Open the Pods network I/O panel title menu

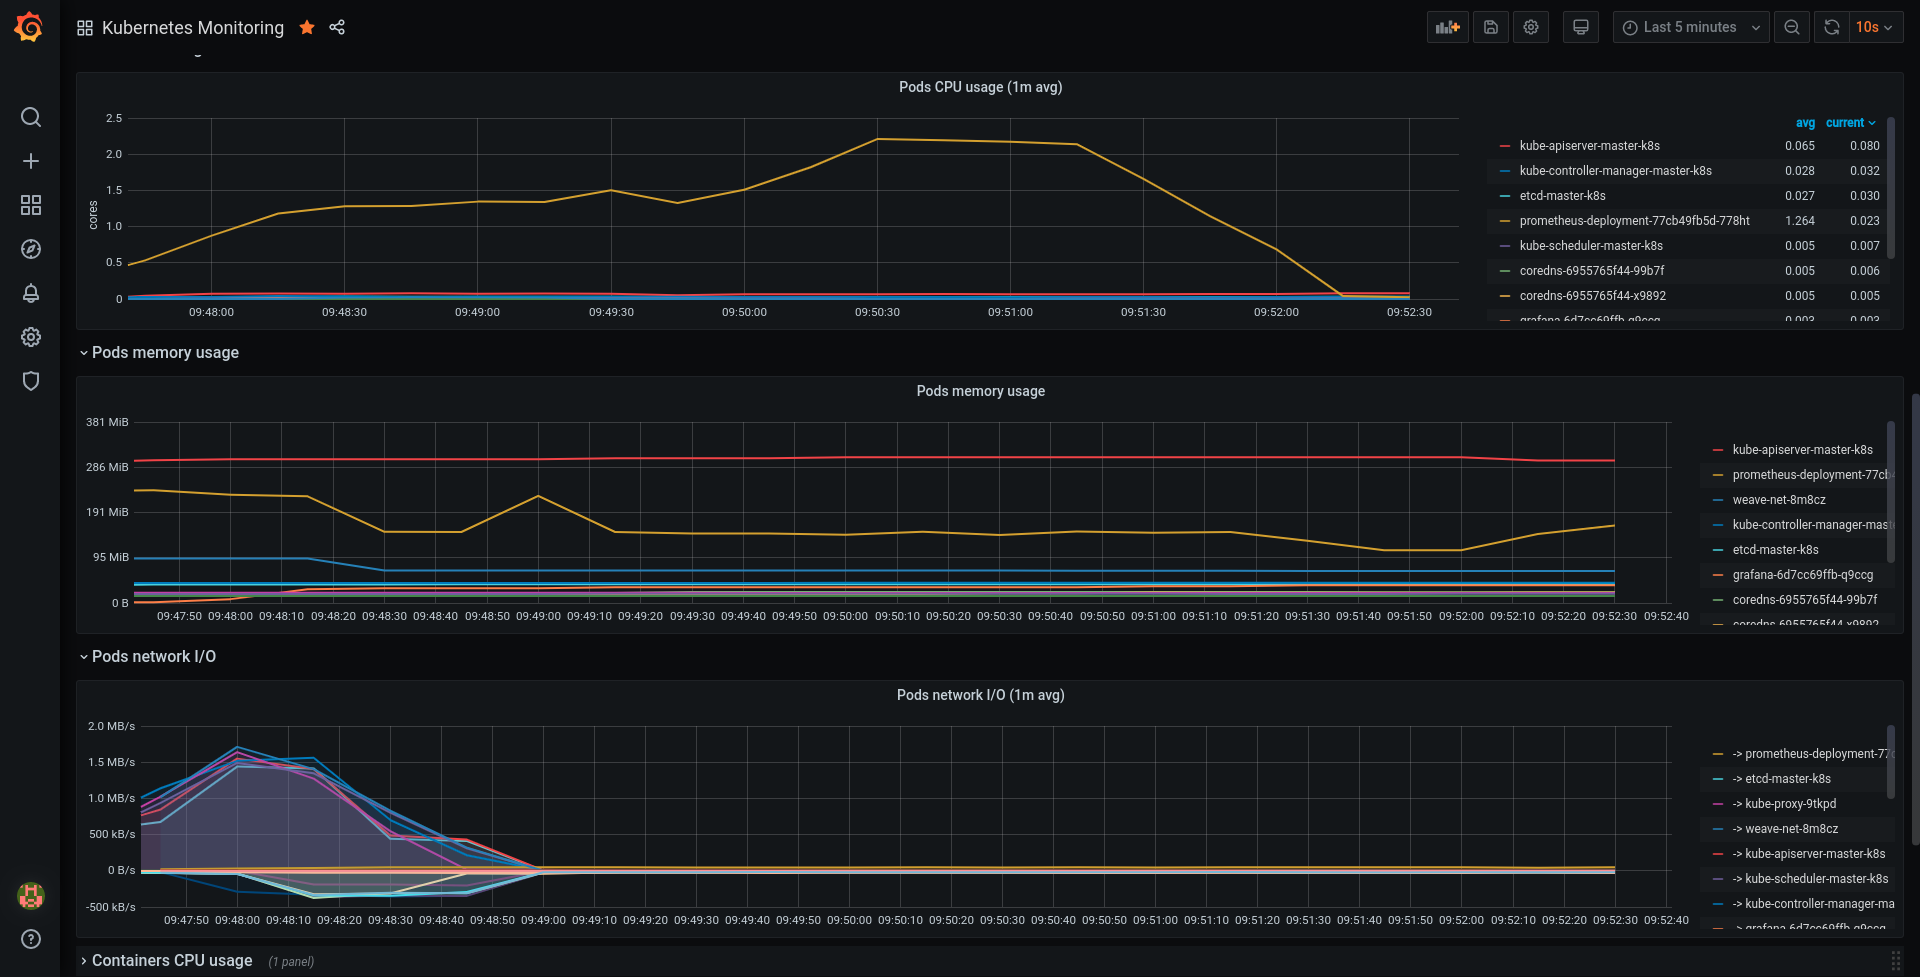pyautogui.click(x=980, y=695)
